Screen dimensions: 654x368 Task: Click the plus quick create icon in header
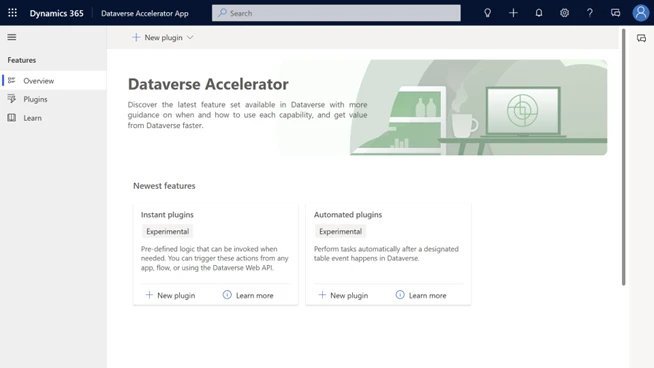(513, 13)
